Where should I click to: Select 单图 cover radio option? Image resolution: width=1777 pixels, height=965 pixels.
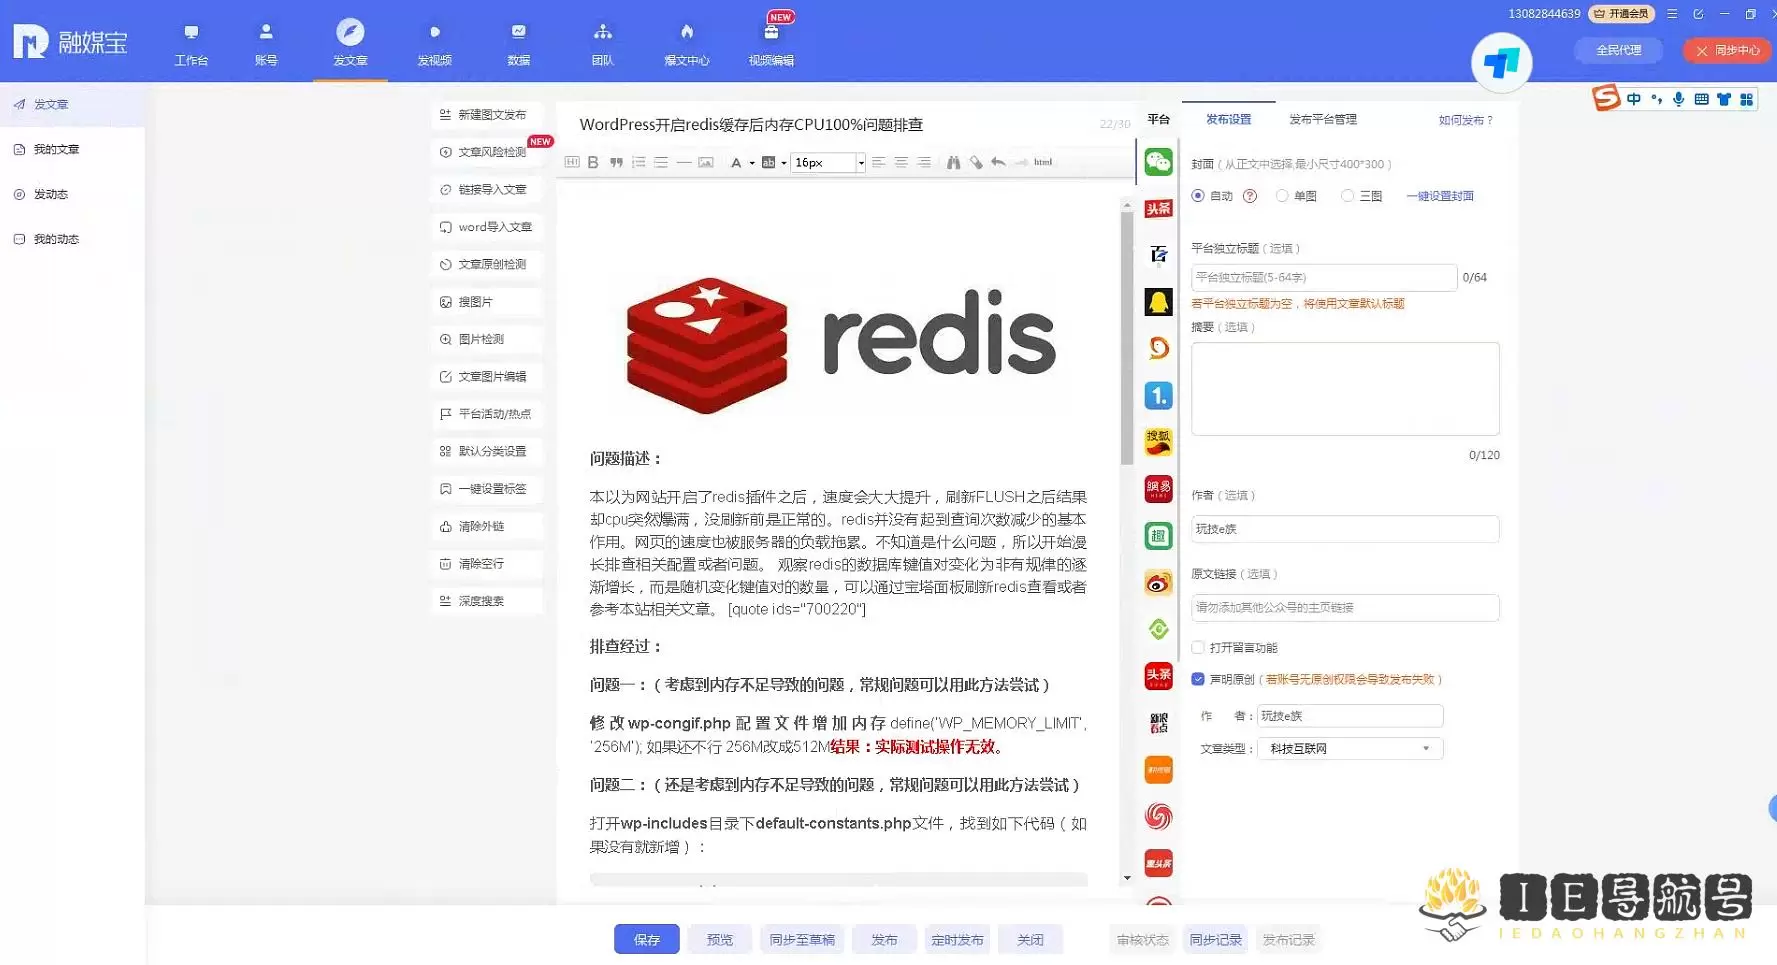click(x=1282, y=196)
